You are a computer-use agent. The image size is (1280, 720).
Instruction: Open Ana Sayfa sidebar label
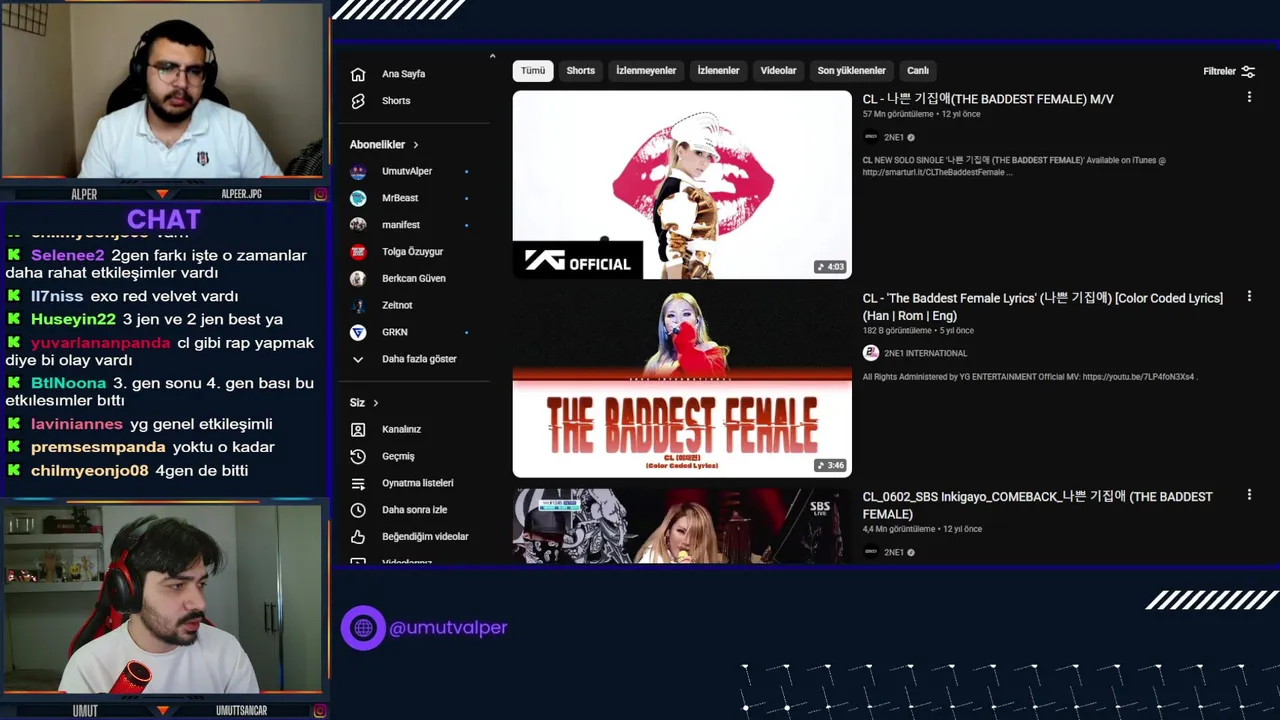(404, 74)
